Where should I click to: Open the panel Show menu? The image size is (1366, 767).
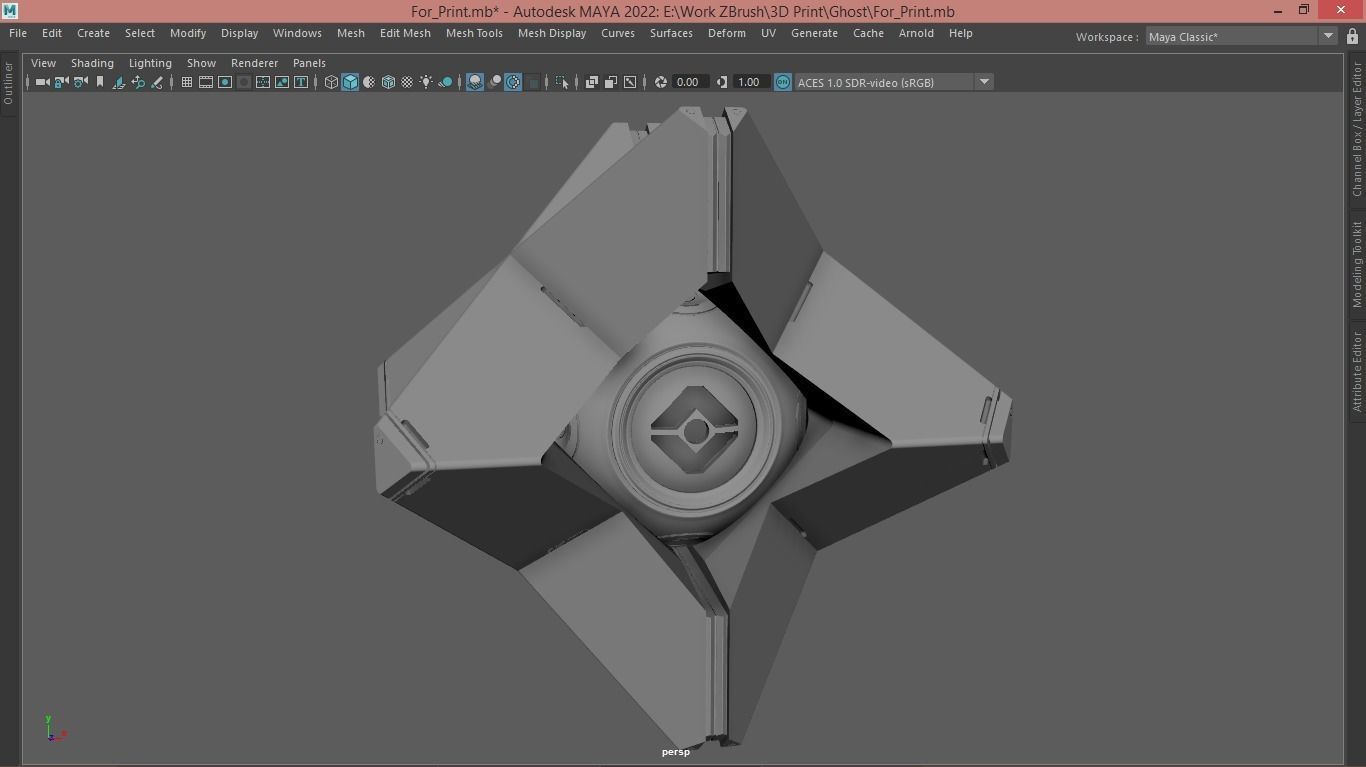[x=201, y=63]
